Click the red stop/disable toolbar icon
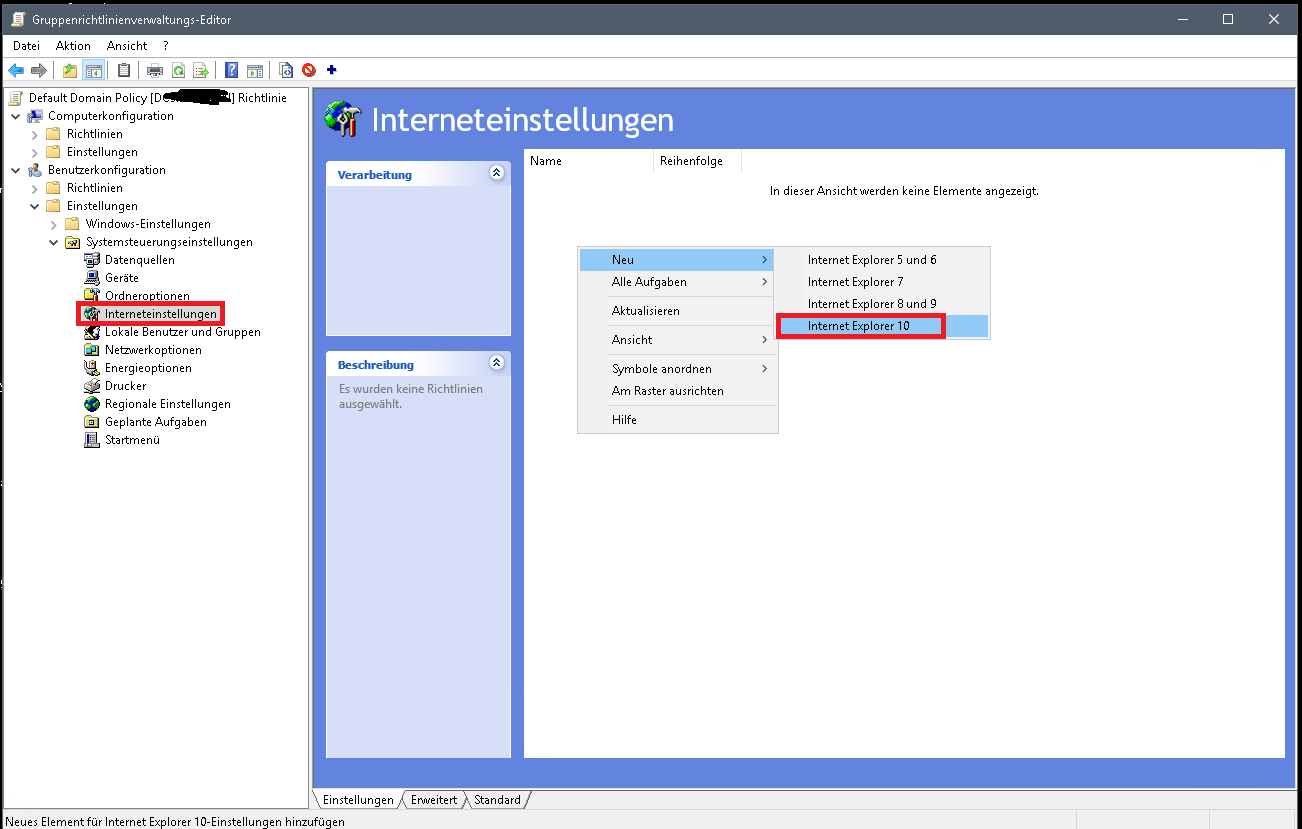Image resolution: width=1302 pixels, height=829 pixels. pos(309,70)
